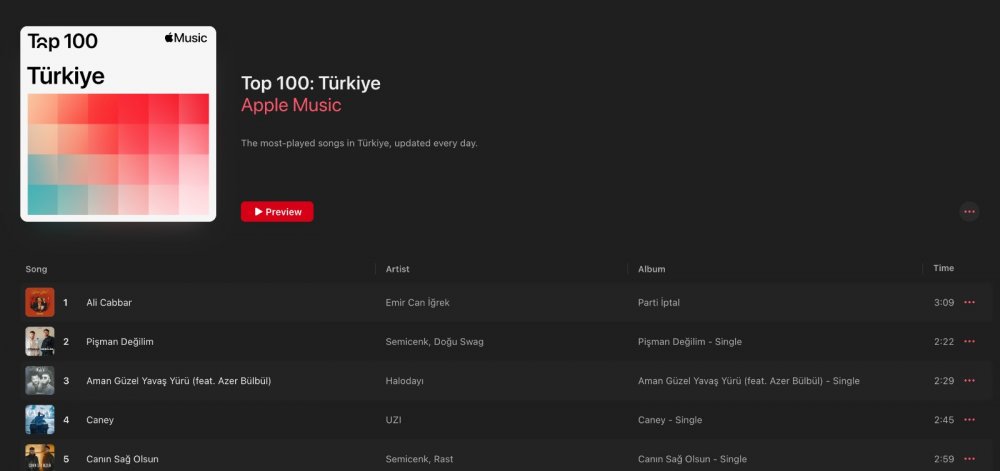Click Ali Cabbar album artwork thumbnail
Viewport: 1000px width, 471px height.
[x=40, y=302]
